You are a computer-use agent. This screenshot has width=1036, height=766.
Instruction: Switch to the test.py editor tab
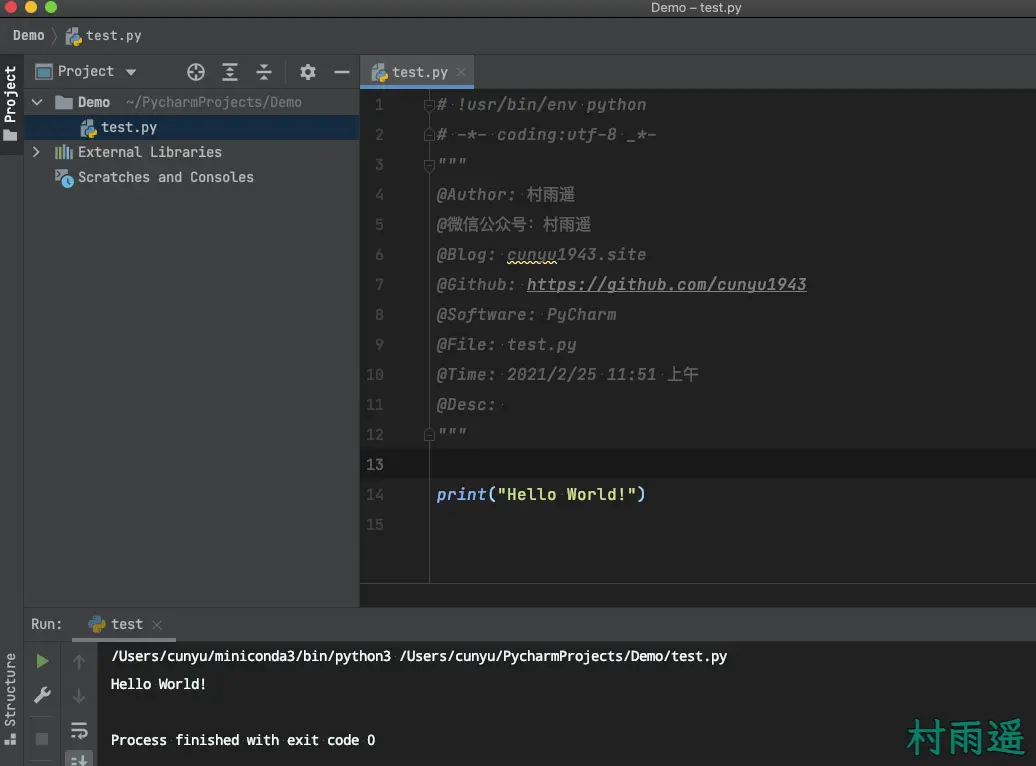click(x=419, y=72)
